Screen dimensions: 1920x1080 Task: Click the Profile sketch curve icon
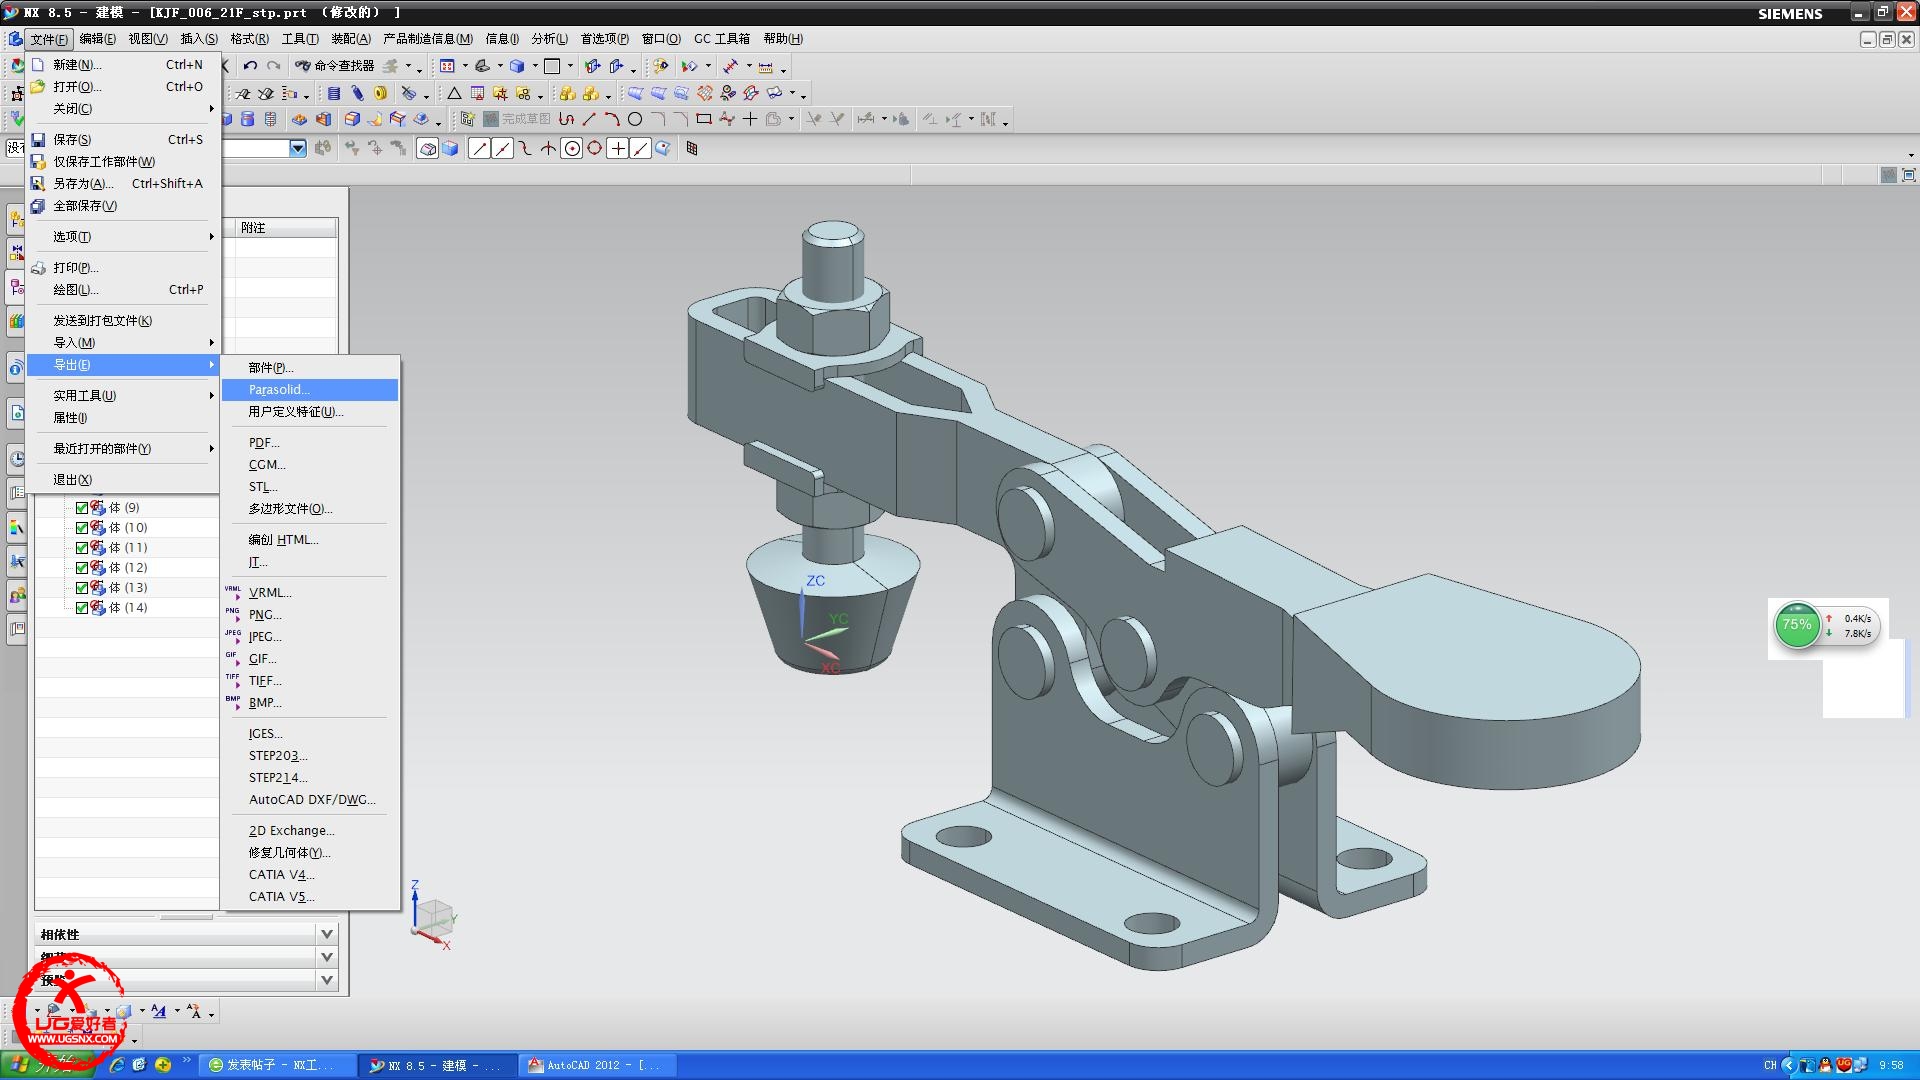(566, 119)
